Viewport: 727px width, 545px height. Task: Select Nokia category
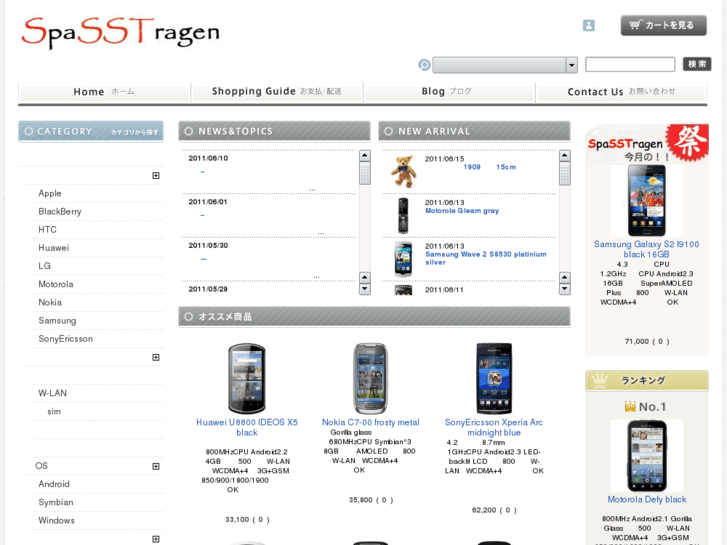tap(50, 302)
